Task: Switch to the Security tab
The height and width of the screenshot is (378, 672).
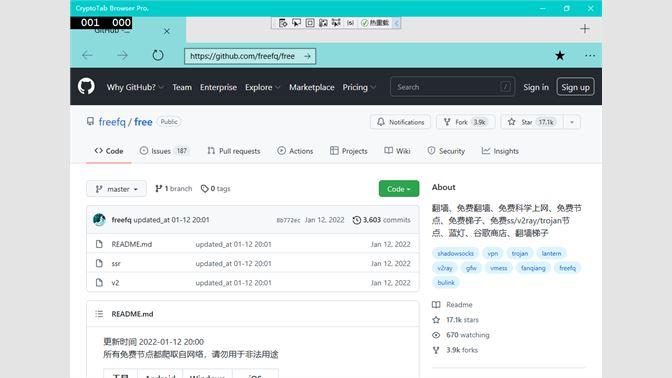Action: click(x=446, y=151)
